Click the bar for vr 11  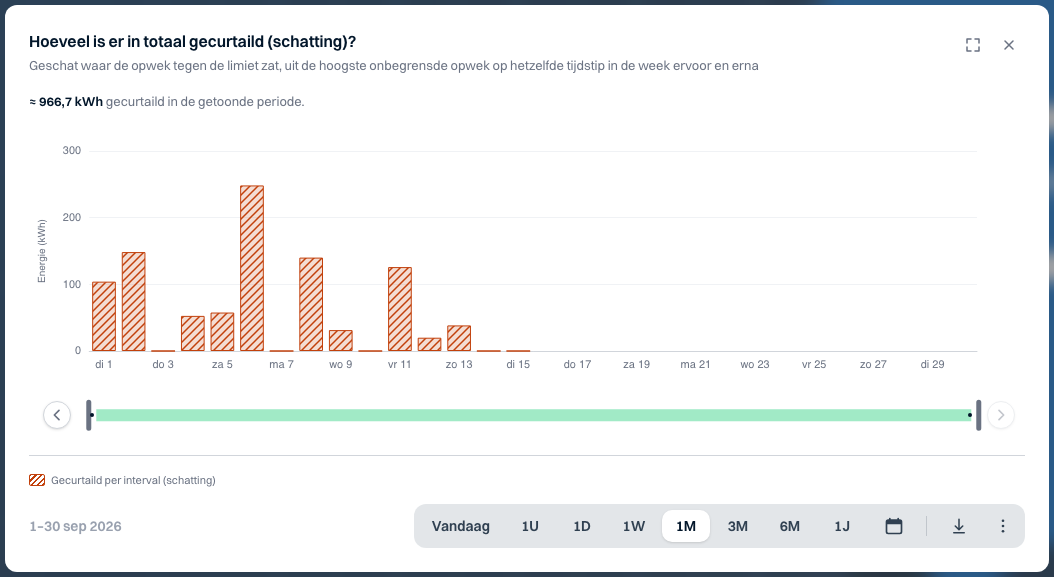pos(400,309)
